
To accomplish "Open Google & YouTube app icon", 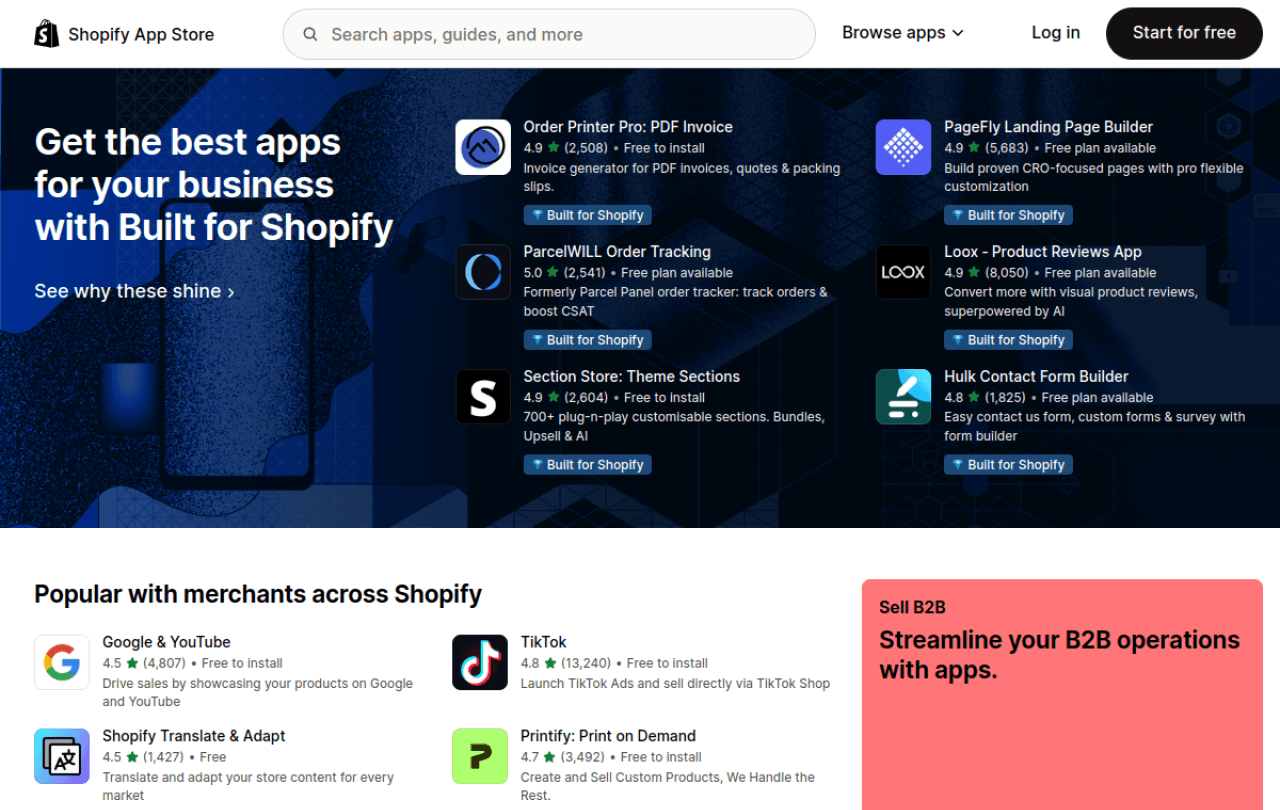I will tap(62, 662).
